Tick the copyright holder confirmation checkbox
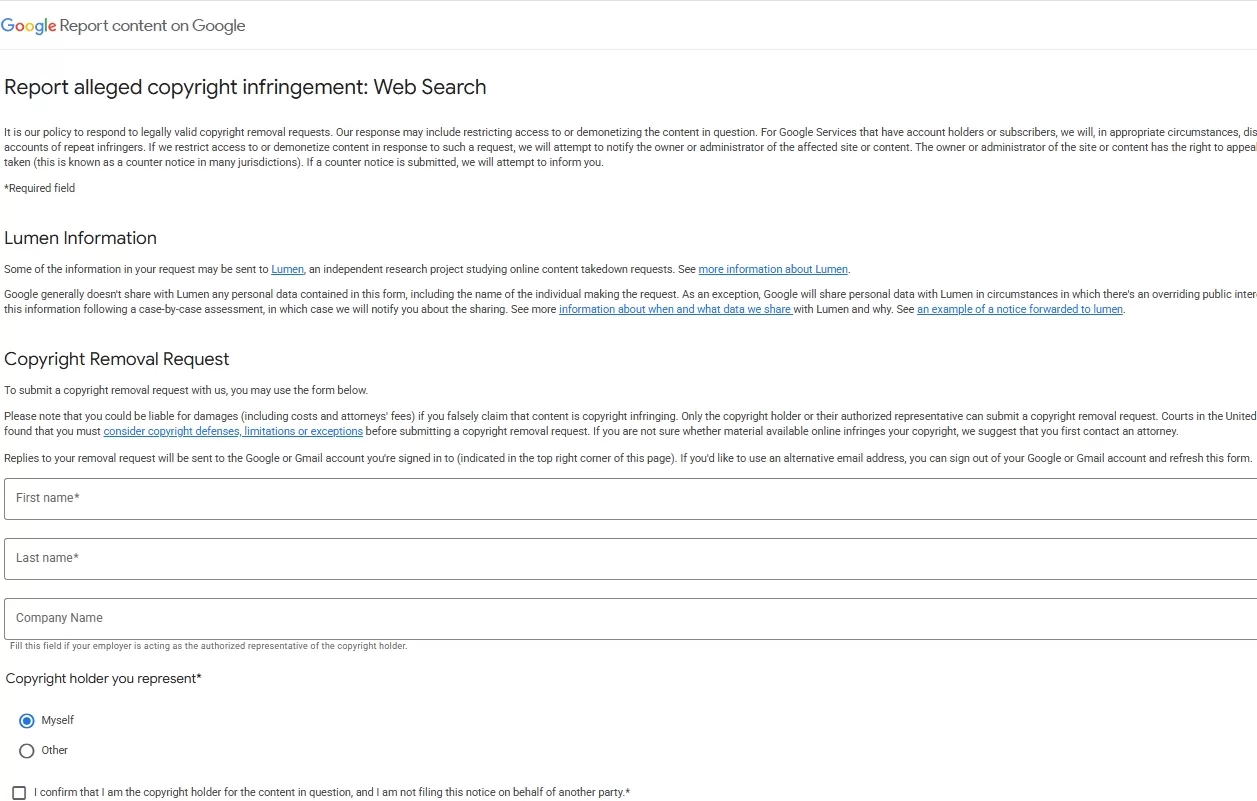This screenshot has height=801, width=1257. (19, 793)
